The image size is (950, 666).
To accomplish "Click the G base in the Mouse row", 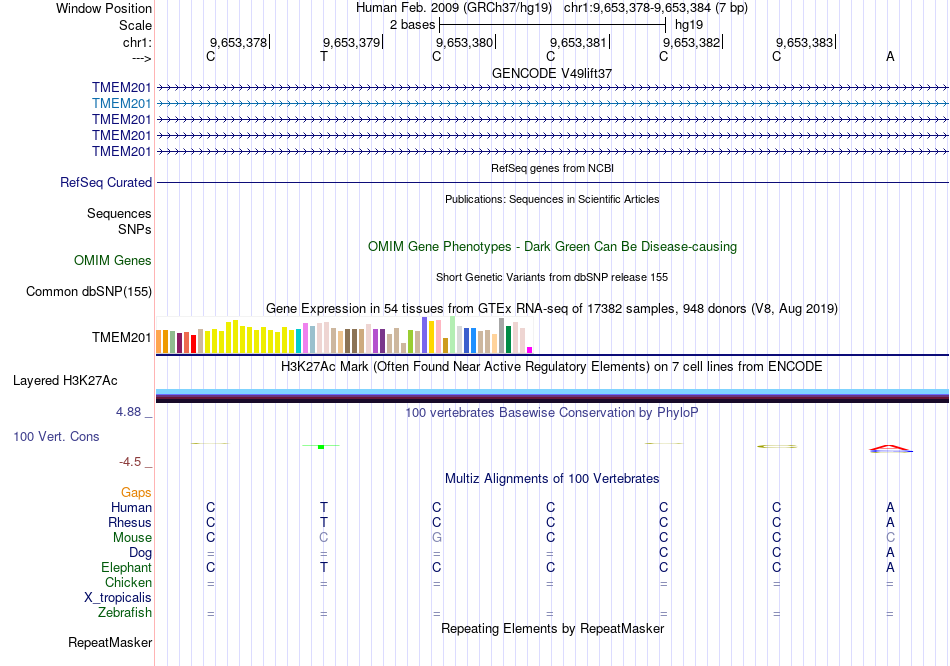I will click(437, 538).
